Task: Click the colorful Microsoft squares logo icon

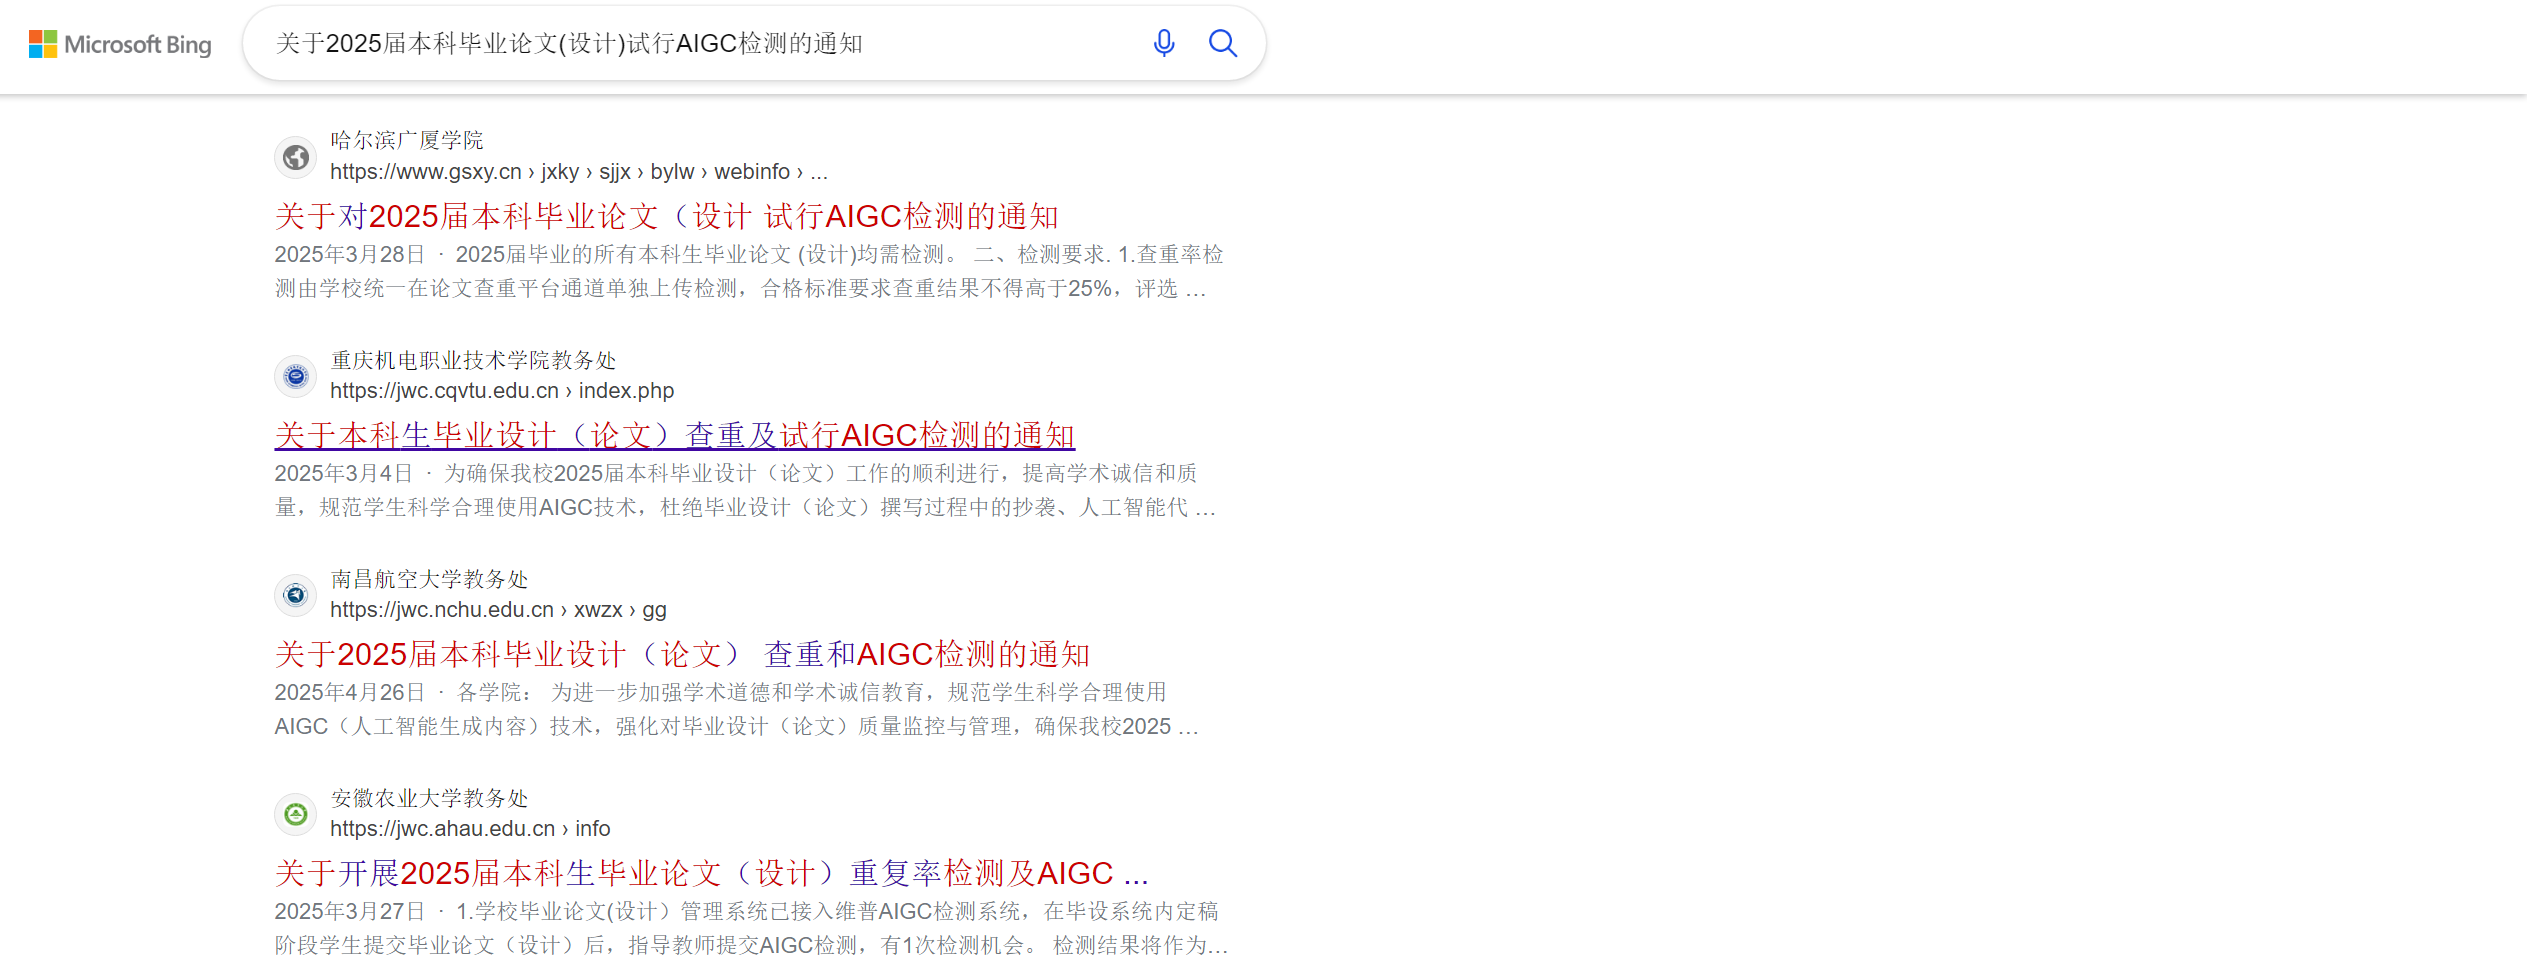Action: 41,43
